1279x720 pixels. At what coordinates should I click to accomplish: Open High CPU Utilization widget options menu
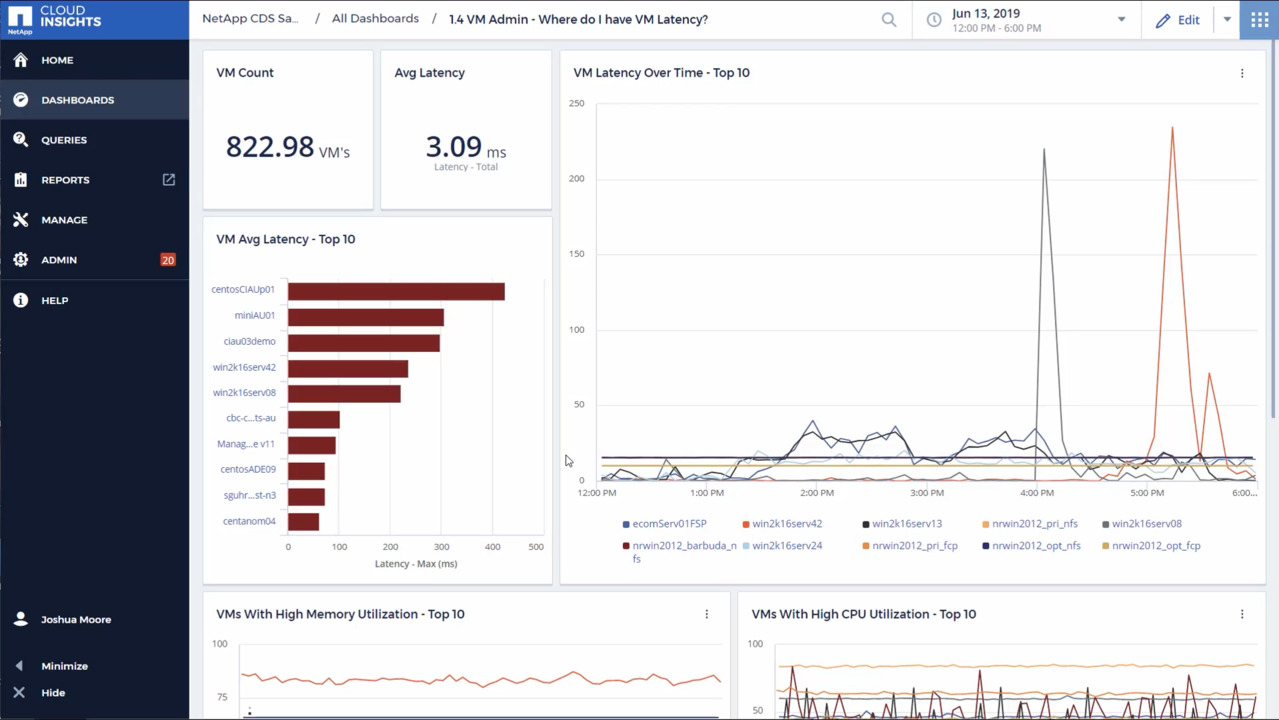[1242, 614]
